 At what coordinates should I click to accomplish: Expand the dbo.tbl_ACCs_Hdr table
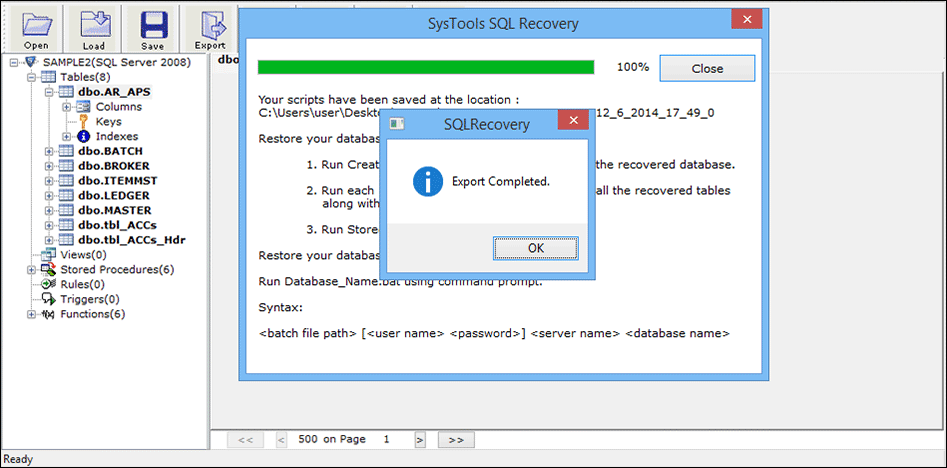[x=48, y=240]
